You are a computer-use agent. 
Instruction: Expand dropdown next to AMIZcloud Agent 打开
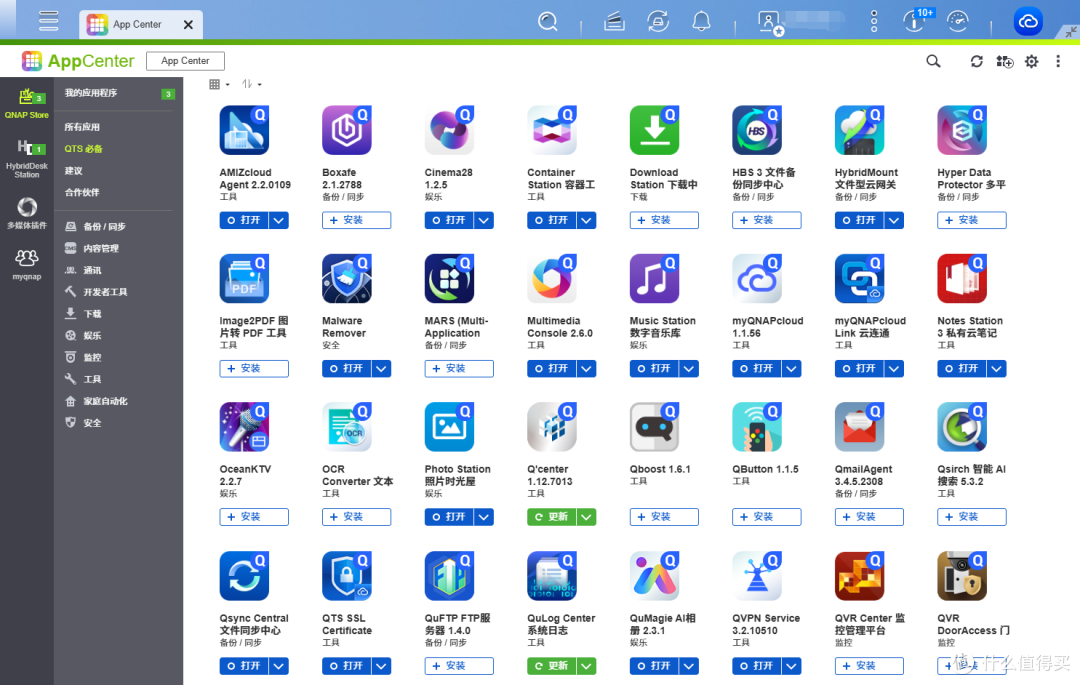point(279,220)
